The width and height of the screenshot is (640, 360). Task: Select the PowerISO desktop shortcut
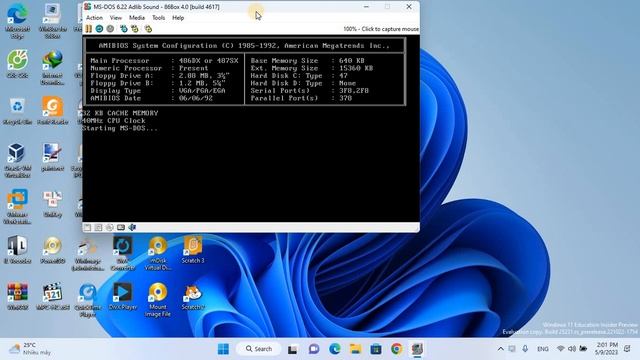(x=53, y=250)
